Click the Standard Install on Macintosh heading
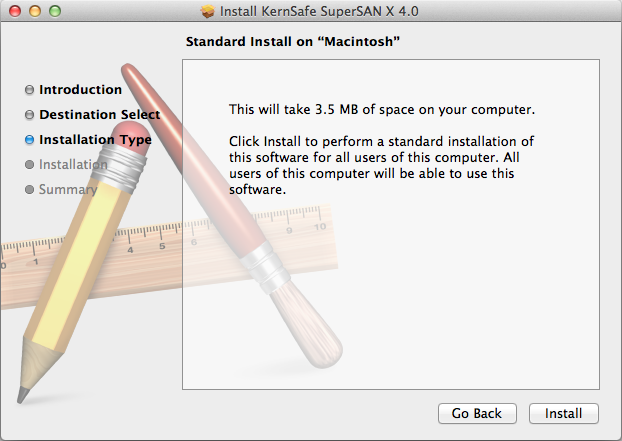The image size is (622, 441). (293, 42)
